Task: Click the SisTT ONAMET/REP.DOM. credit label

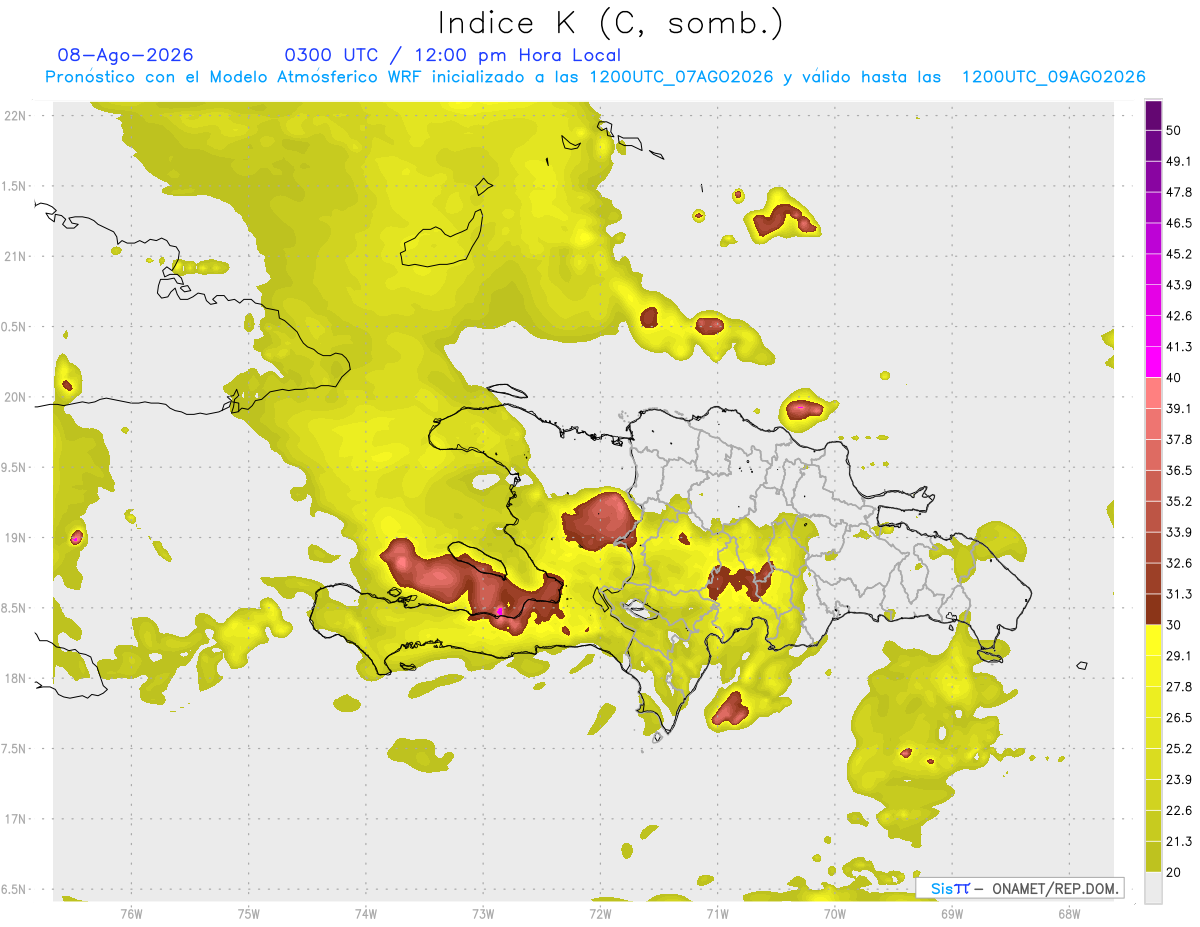Action: point(1020,888)
